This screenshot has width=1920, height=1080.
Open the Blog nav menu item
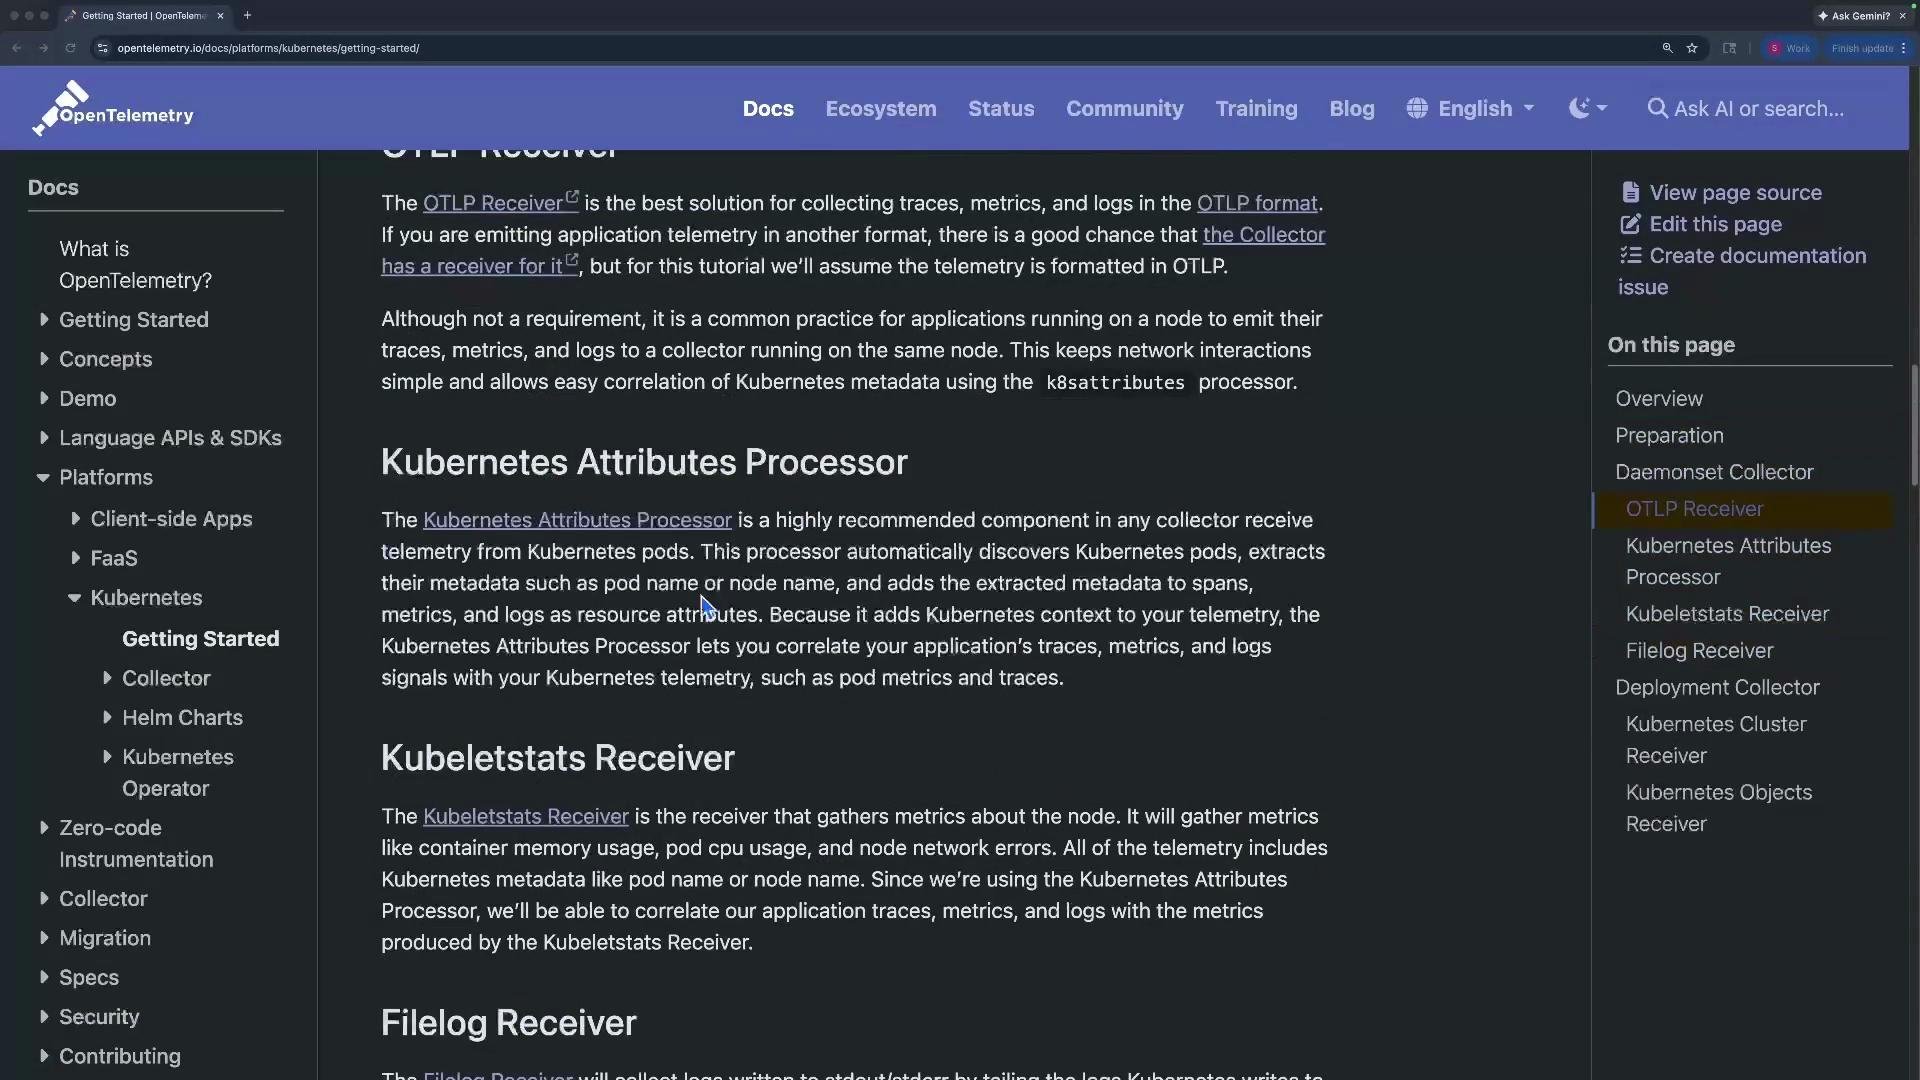coord(1352,109)
